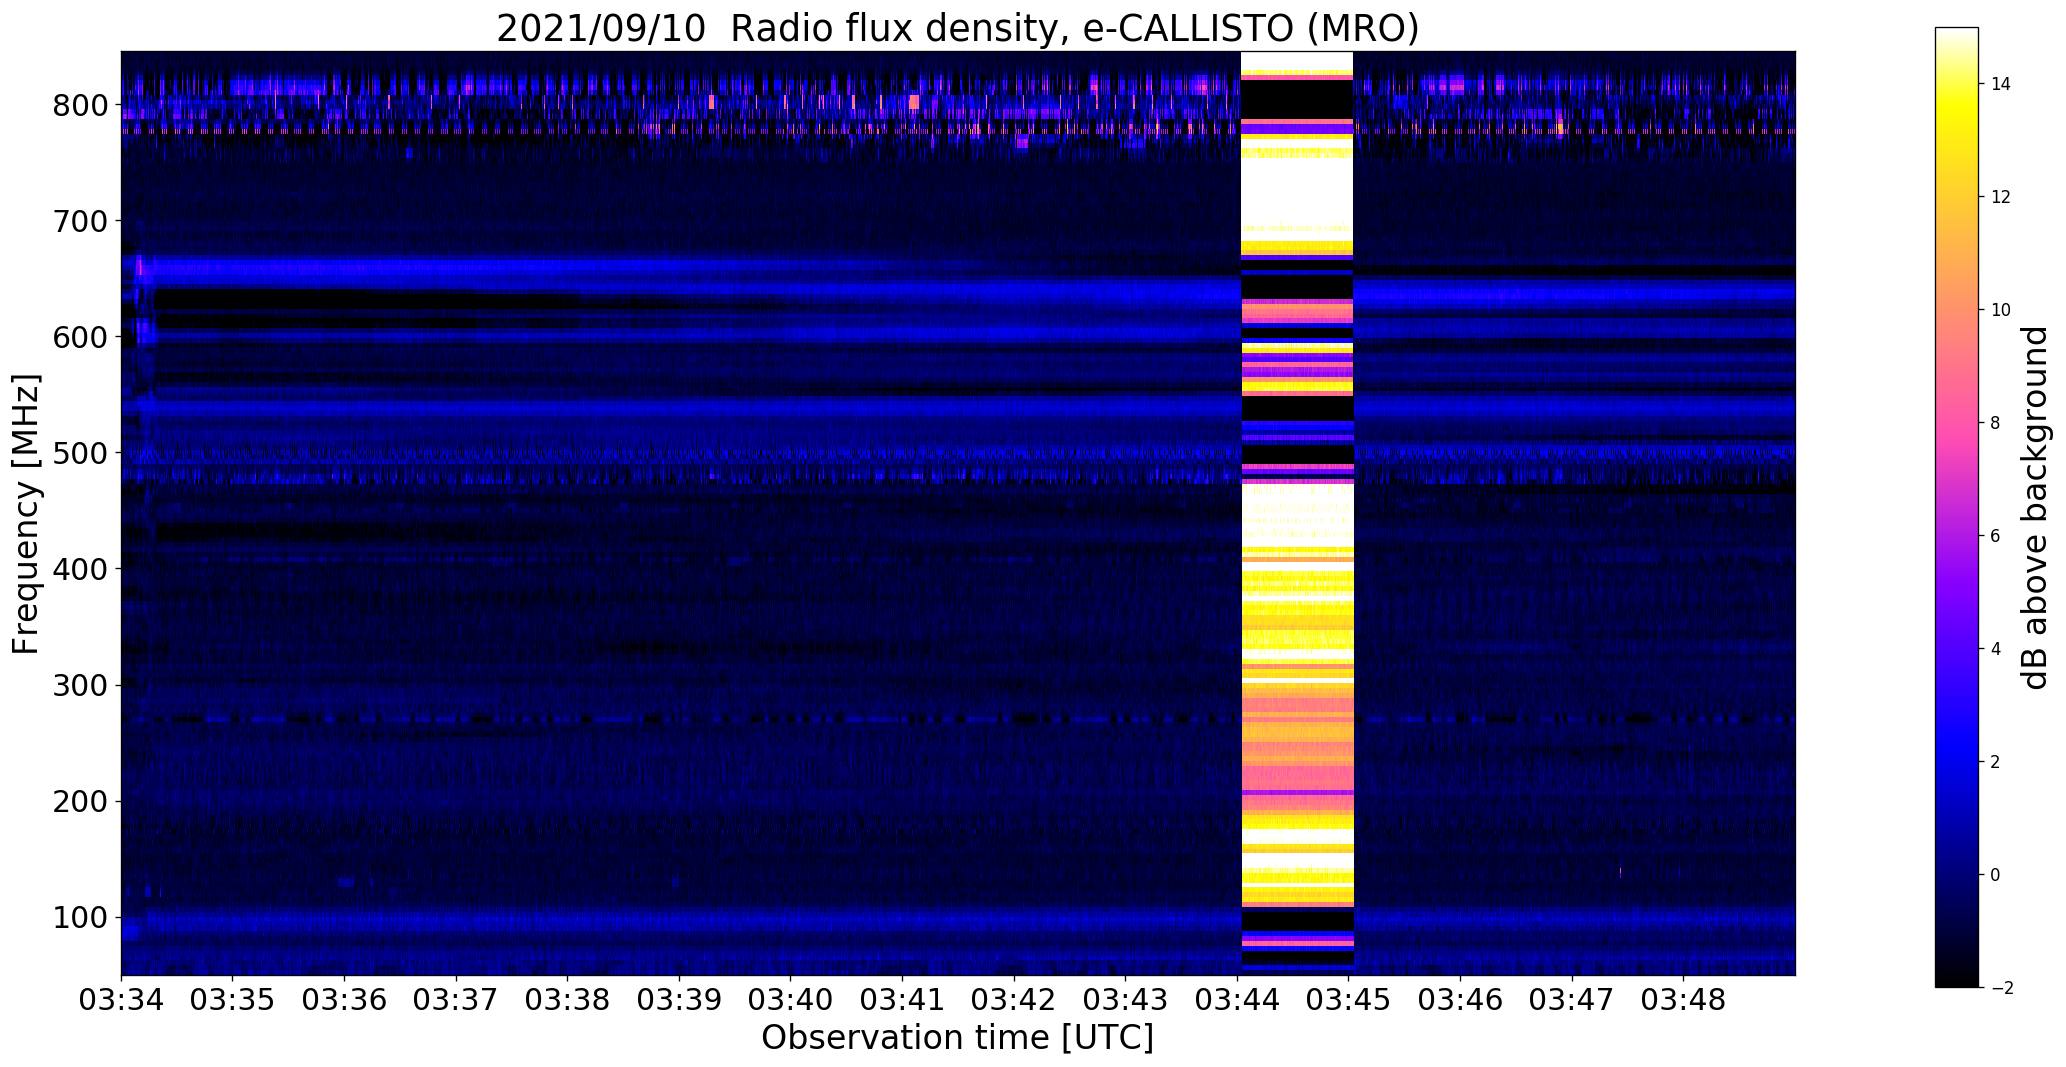Click the colorbar tick label 2
The image size is (2066, 1067).
coord(1995,762)
